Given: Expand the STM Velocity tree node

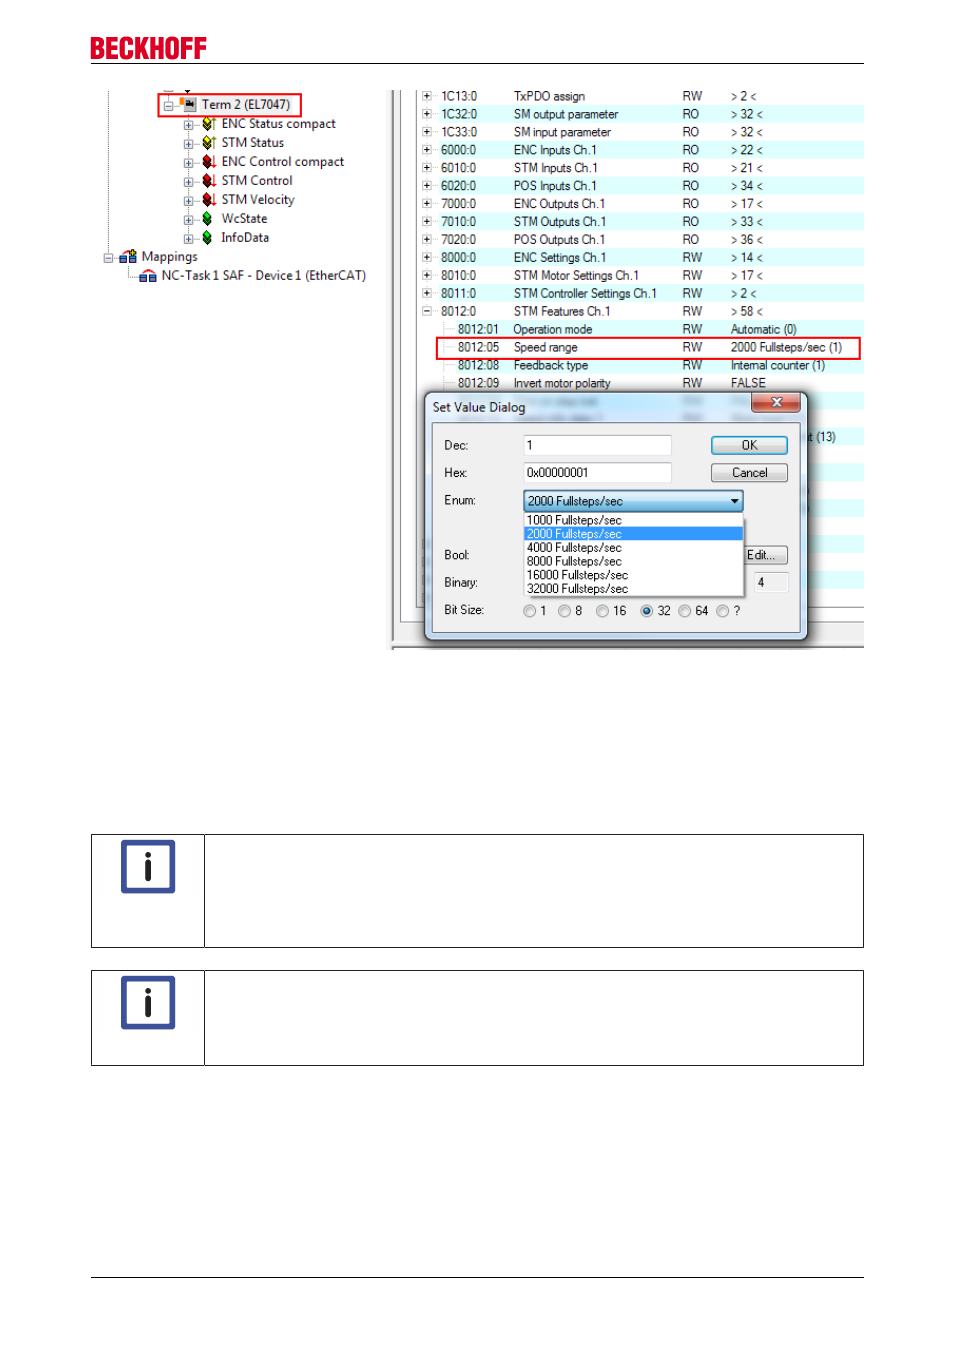Looking at the screenshot, I should click(188, 200).
